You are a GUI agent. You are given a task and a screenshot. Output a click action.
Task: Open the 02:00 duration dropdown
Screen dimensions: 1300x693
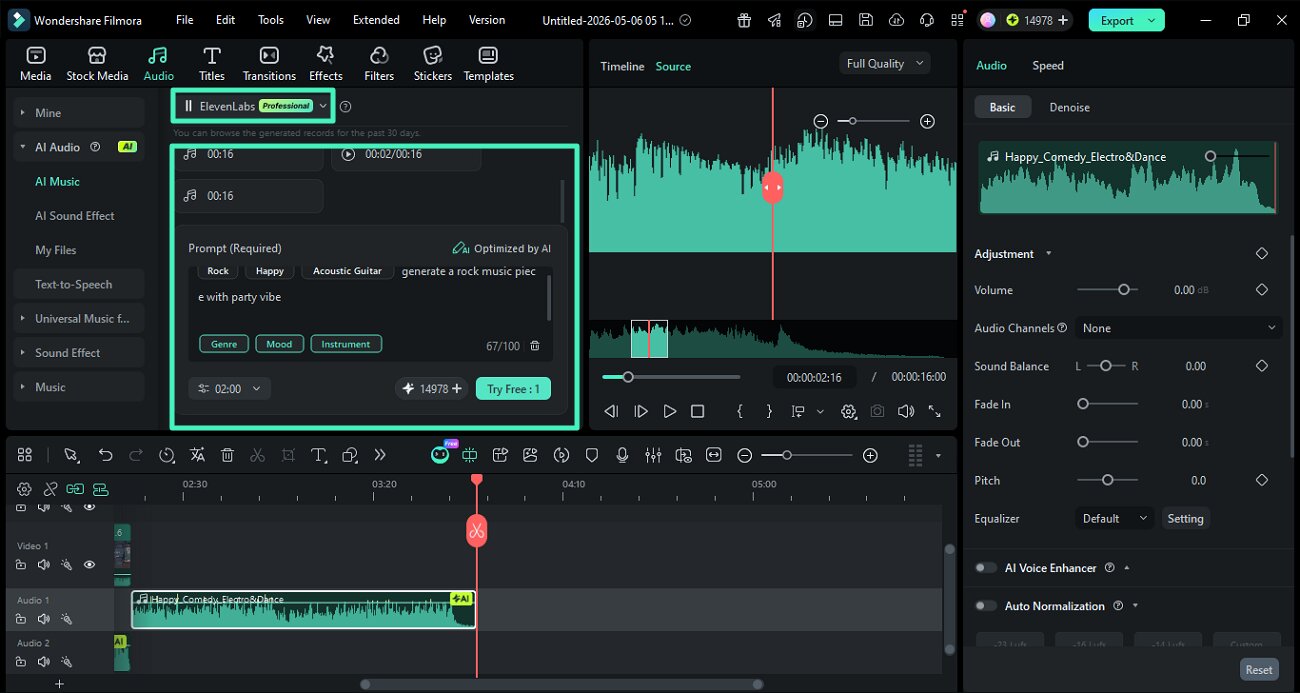tap(229, 389)
